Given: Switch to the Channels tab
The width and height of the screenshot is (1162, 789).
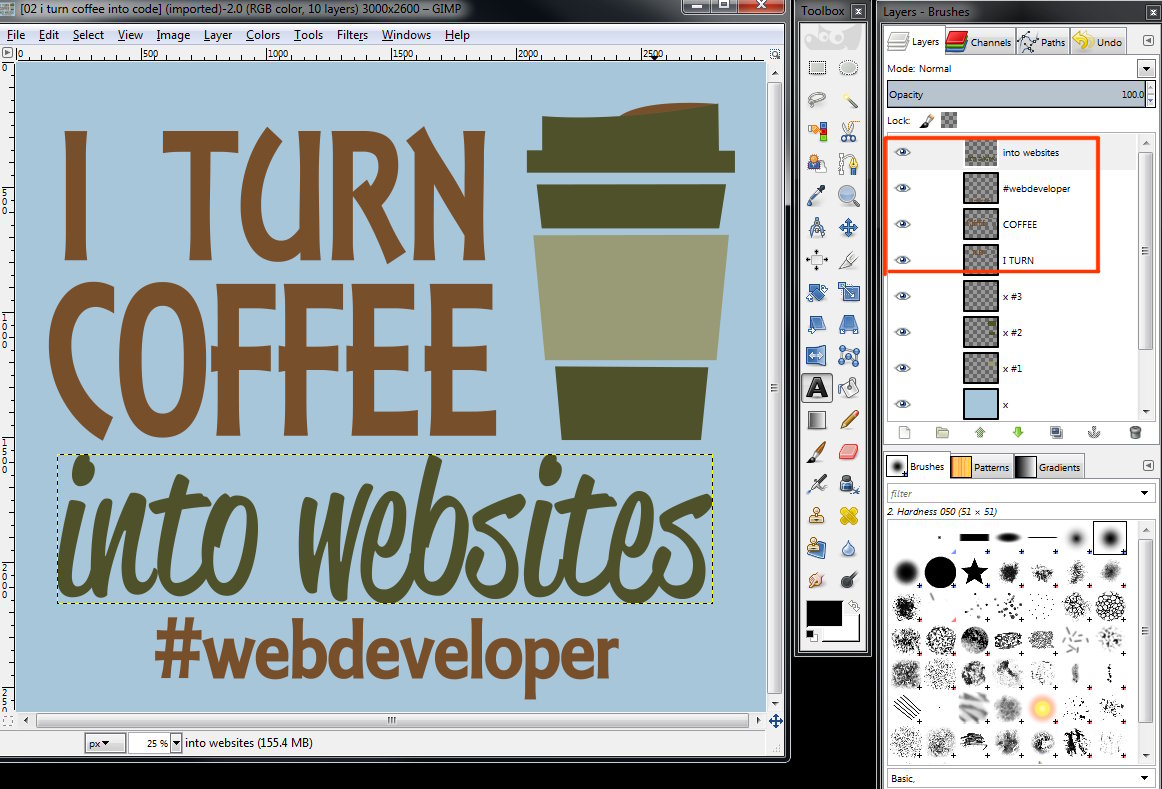Looking at the screenshot, I should pyautogui.click(x=979, y=41).
